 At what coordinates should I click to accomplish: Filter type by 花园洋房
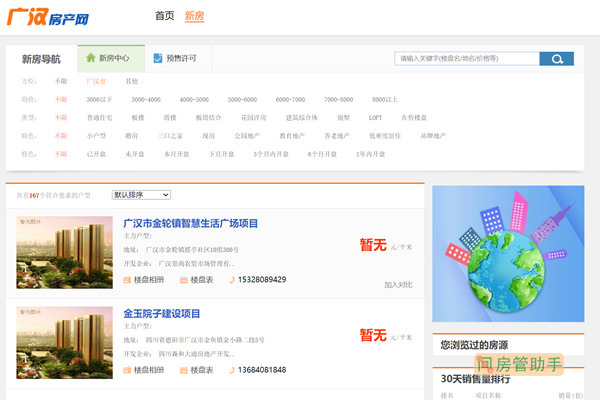click(x=254, y=118)
